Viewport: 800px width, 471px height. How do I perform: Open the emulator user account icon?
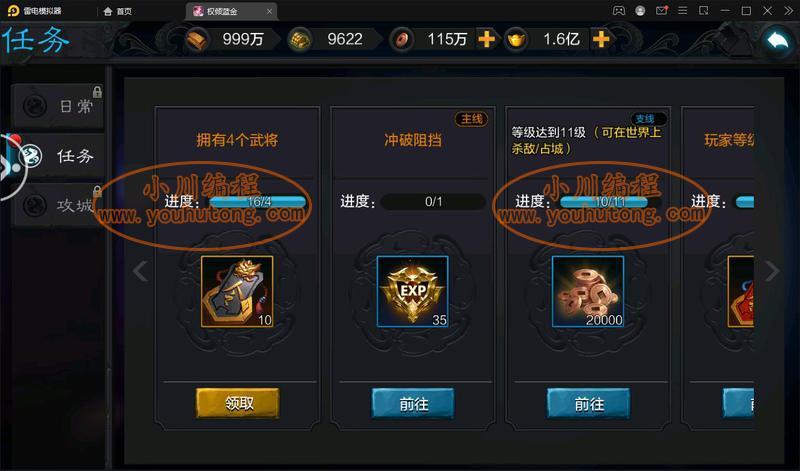pos(640,11)
